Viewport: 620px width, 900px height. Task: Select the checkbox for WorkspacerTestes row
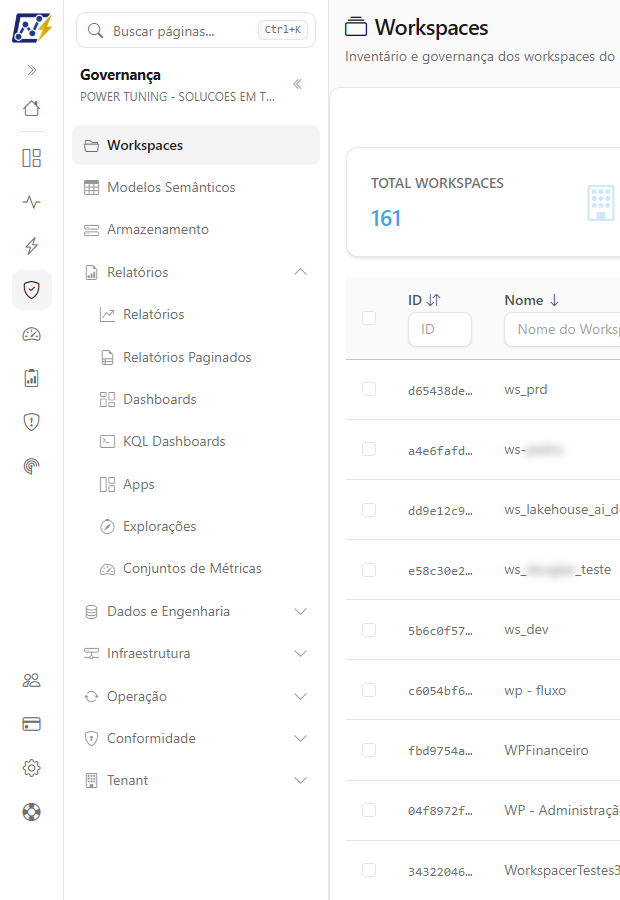(x=369, y=870)
